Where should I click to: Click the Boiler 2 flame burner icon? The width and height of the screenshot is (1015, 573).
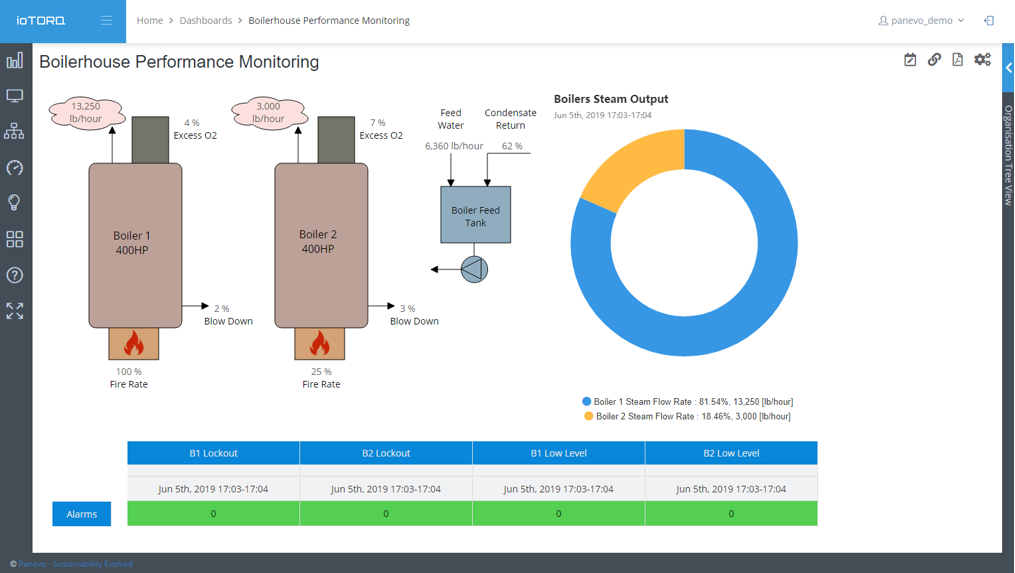tap(320, 344)
